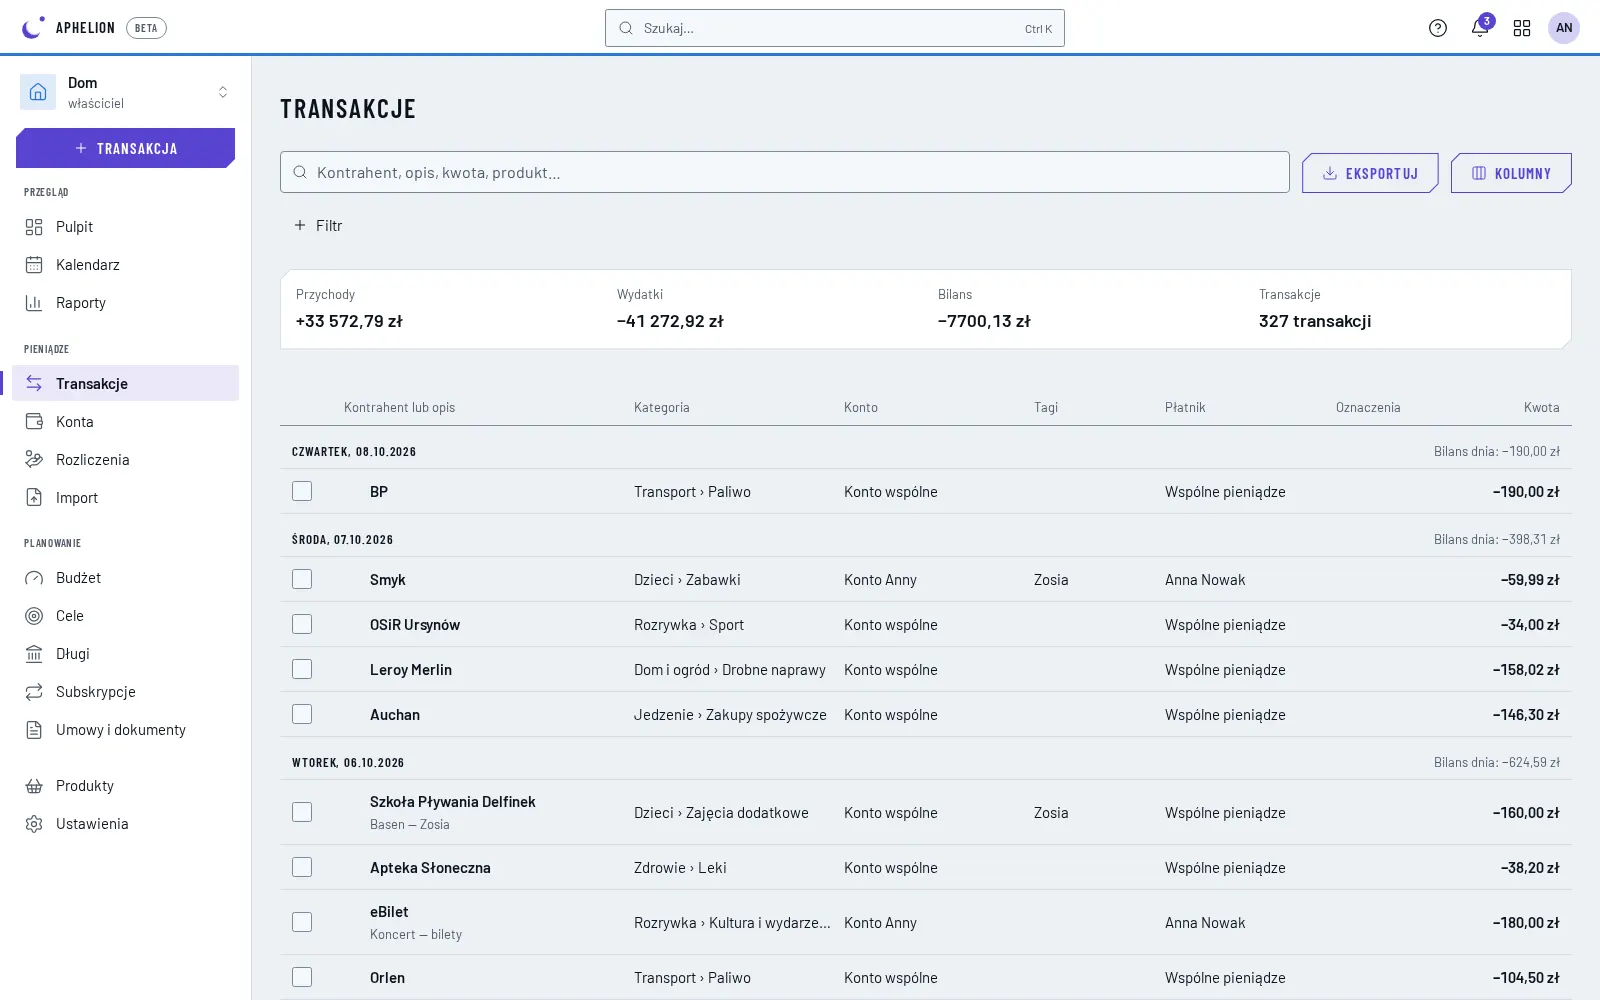Screen dimensions: 1600x1000
Task: Expand the Dom workspace switcher
Action: click(x=223, y=92)
